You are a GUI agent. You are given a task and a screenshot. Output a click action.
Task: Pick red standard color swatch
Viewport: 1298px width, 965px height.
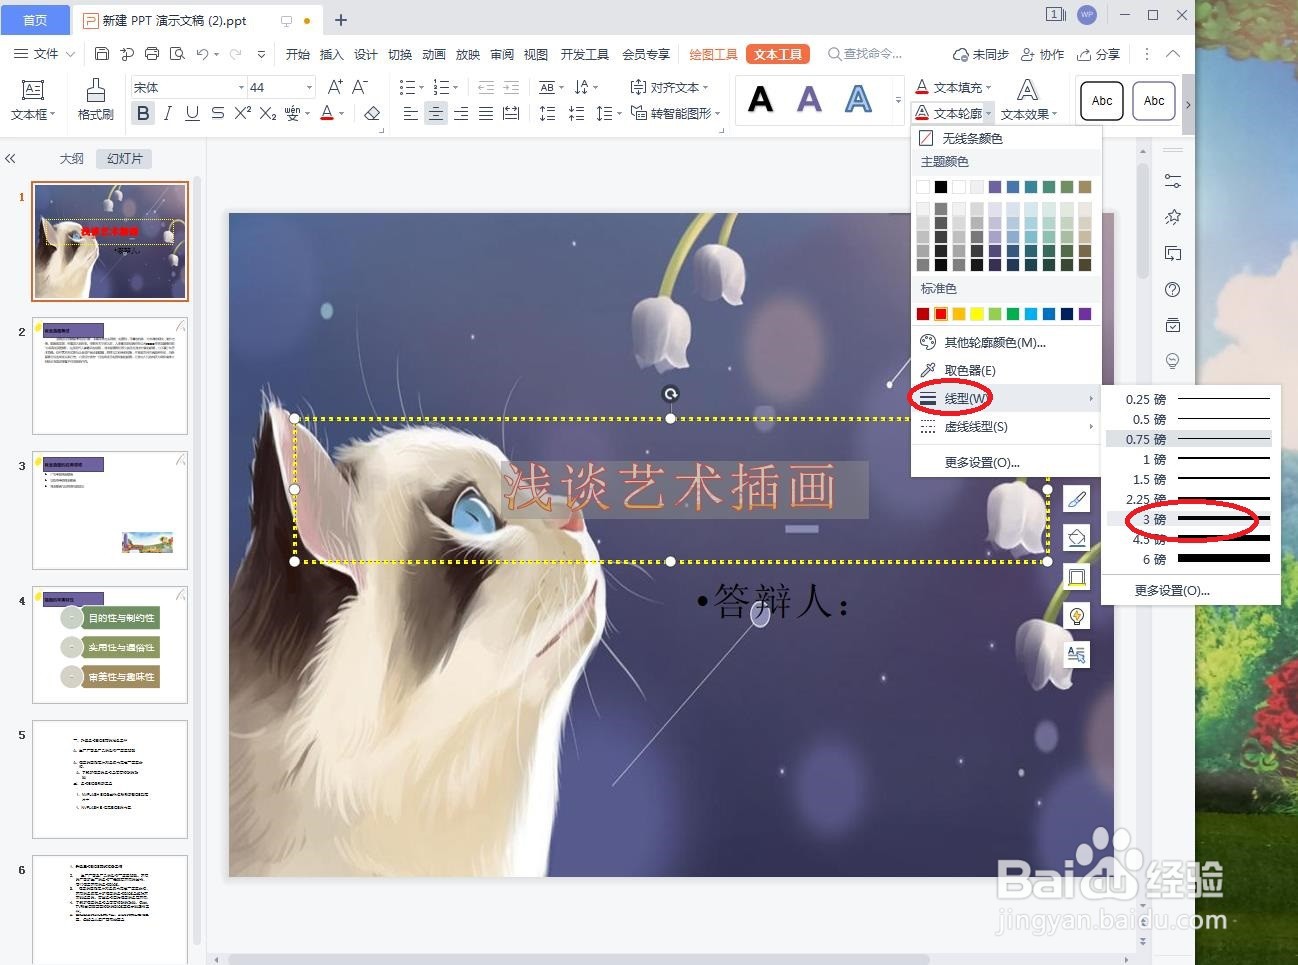(941, 314)
